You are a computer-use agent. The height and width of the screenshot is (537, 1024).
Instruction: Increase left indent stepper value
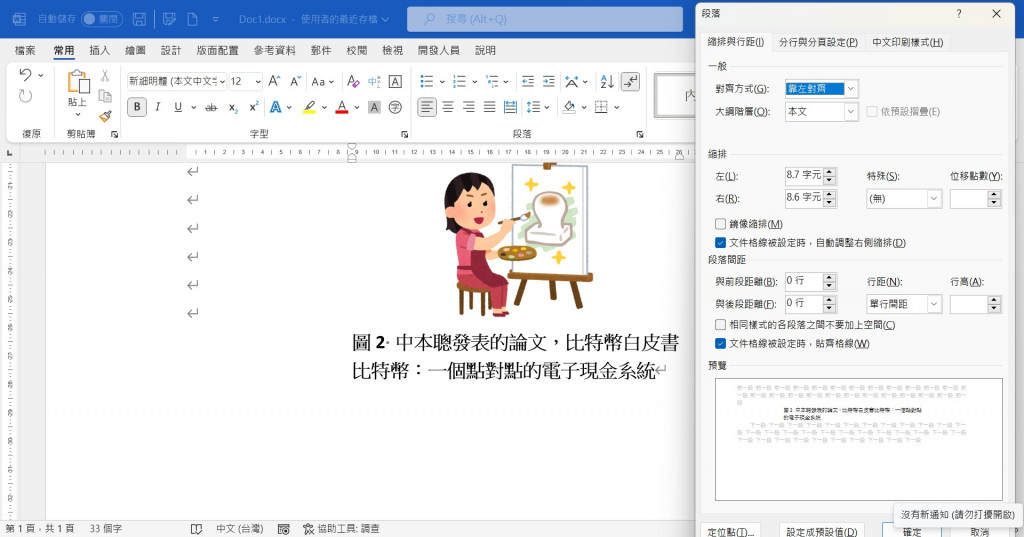[830, 172]
